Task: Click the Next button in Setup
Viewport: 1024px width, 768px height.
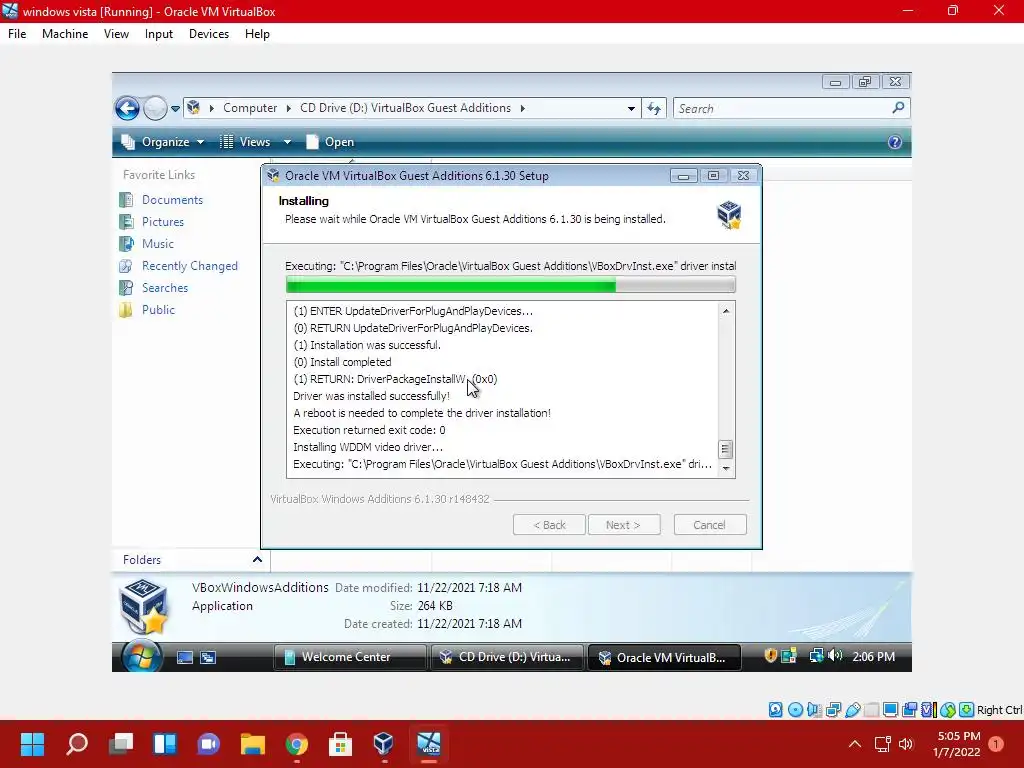Action: click(624, 524)
